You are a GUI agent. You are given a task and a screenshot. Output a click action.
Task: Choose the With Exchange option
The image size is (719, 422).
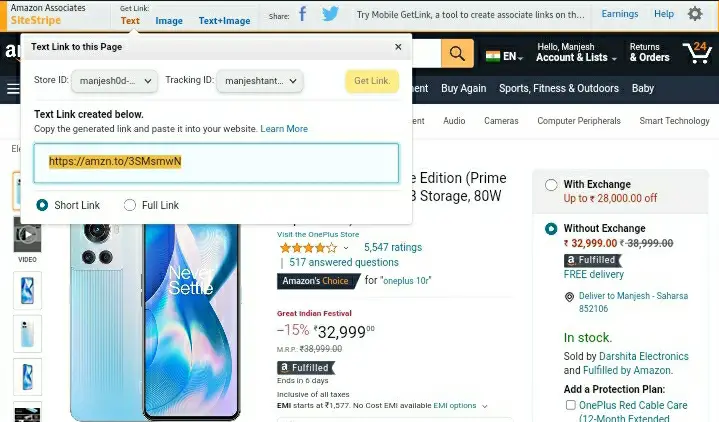551,185
